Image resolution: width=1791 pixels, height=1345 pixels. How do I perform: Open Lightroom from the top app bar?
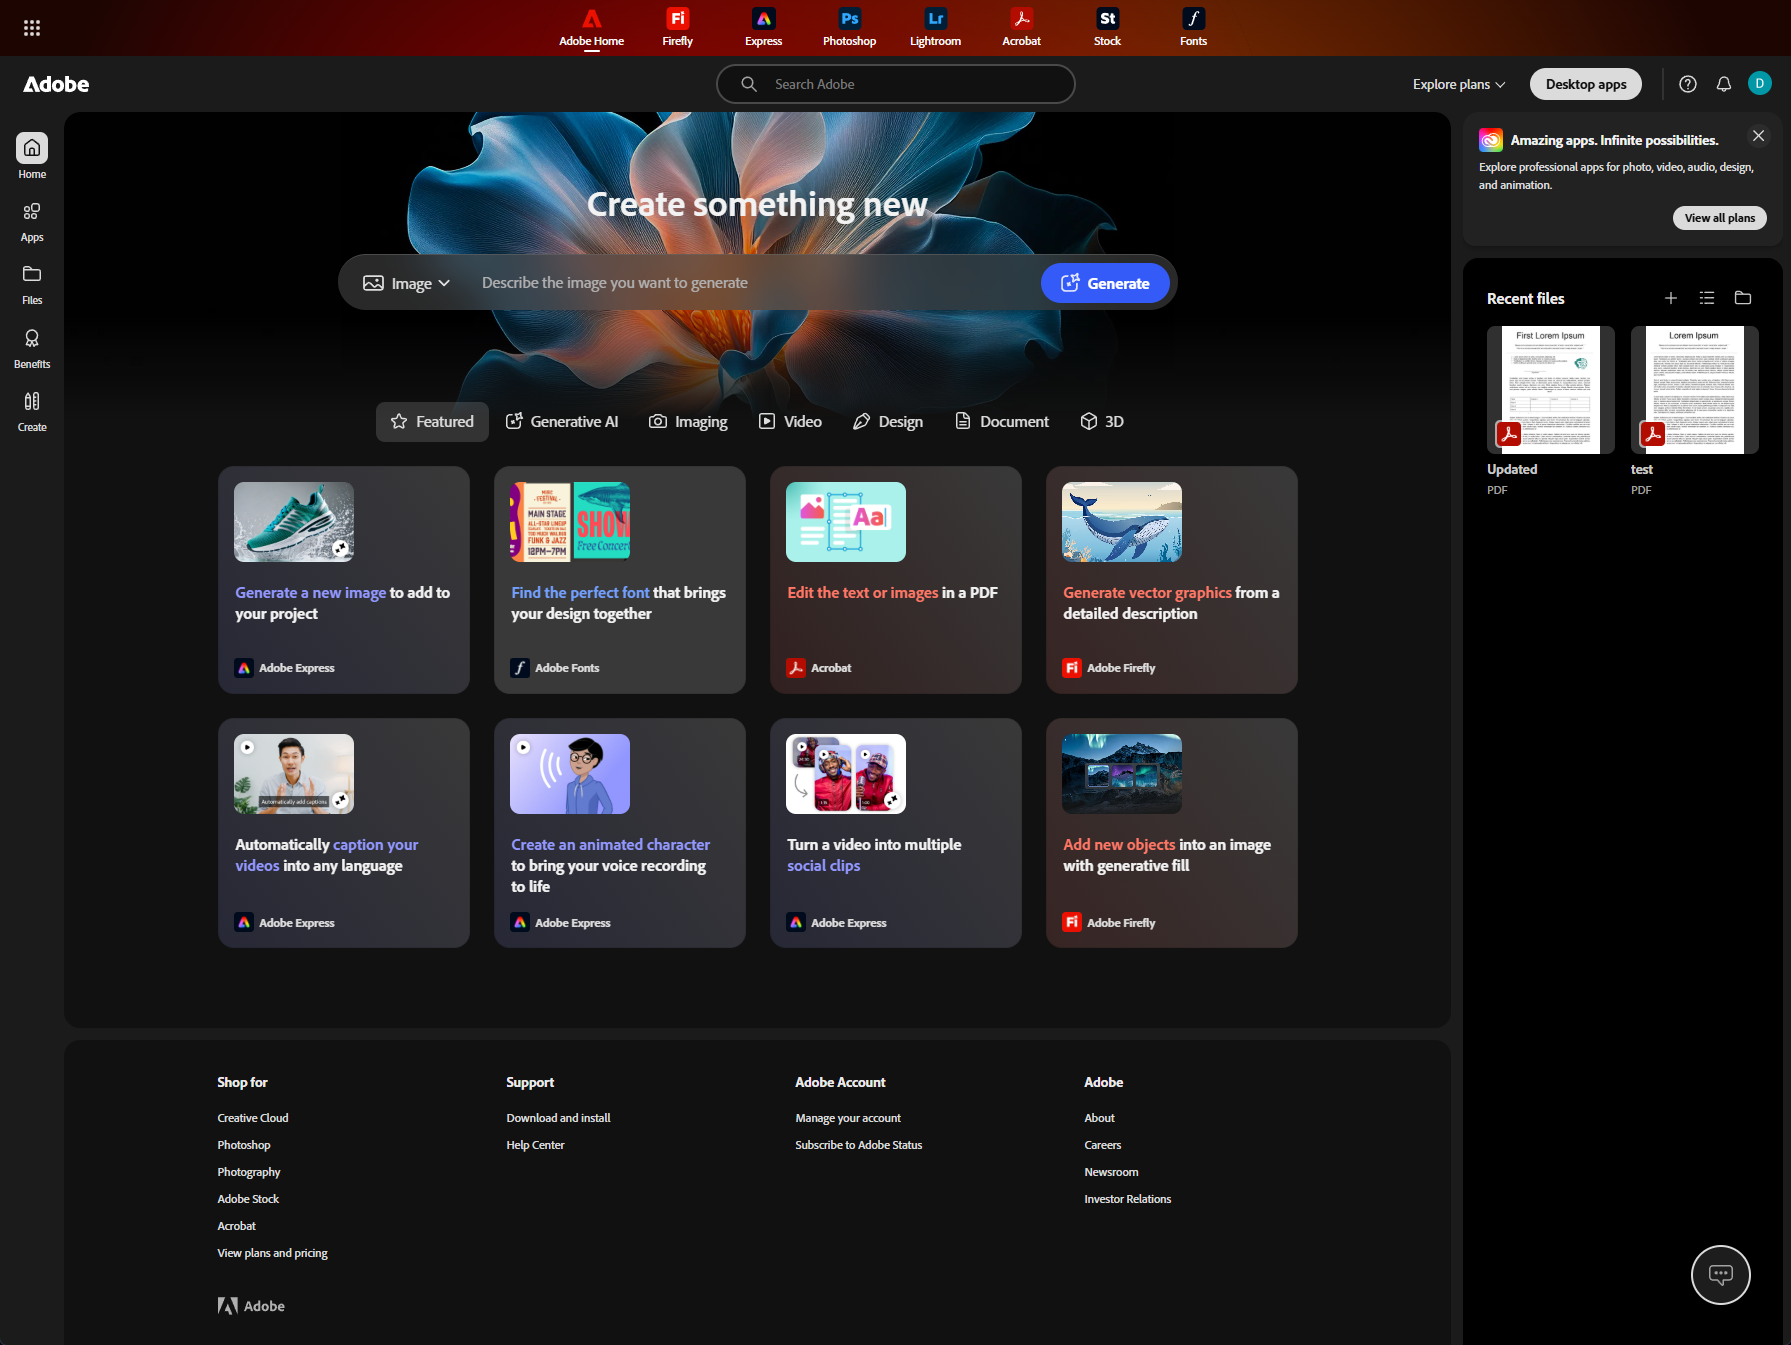[x=935, y=28]
